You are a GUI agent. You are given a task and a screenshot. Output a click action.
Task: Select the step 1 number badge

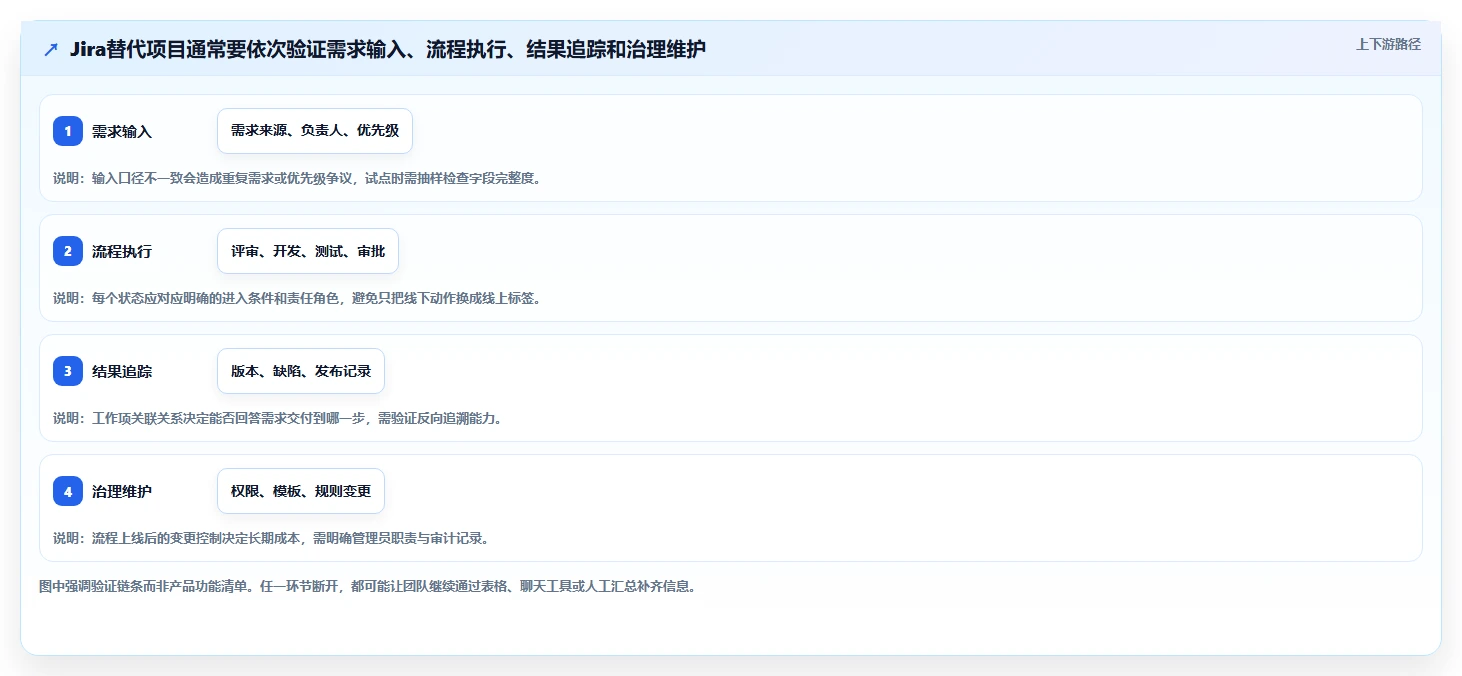point(68,131)
